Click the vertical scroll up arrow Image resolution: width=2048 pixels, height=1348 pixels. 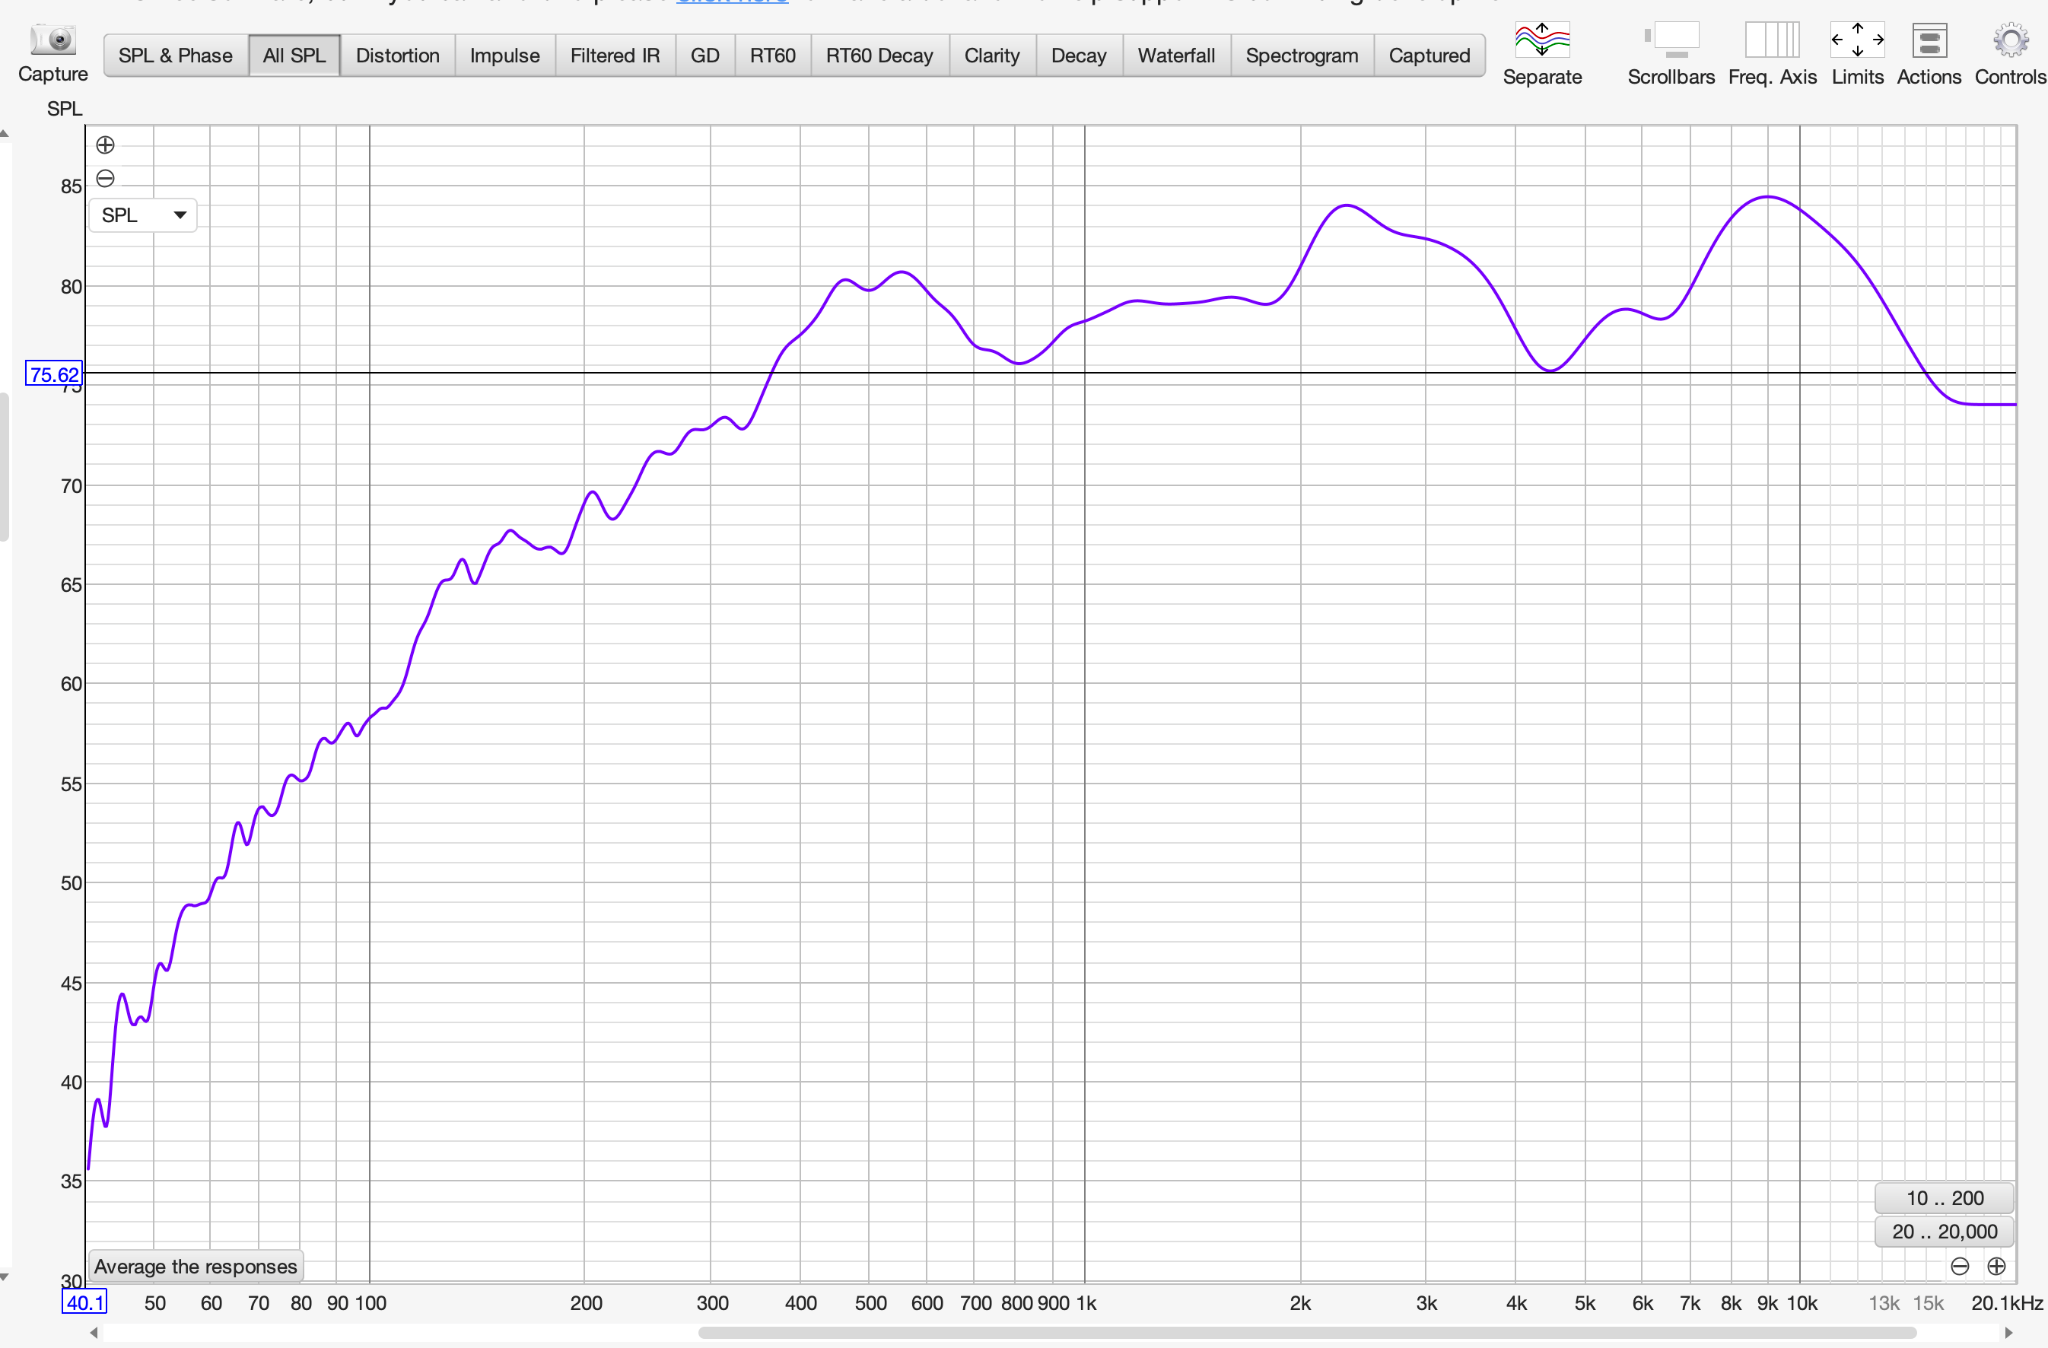point(5,133)
